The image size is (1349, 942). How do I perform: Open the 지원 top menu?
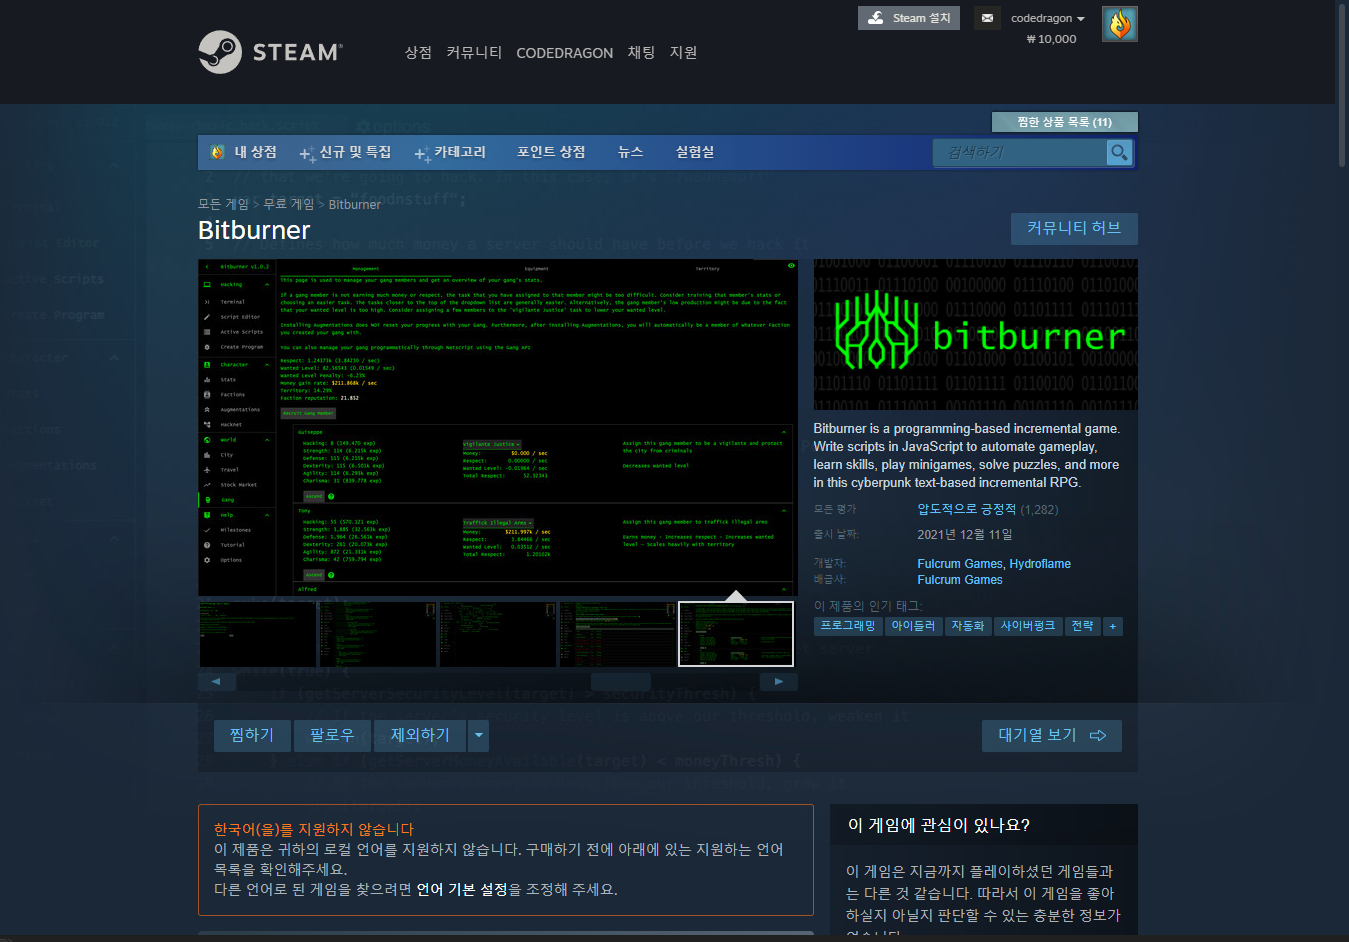[x=683, y=52]
